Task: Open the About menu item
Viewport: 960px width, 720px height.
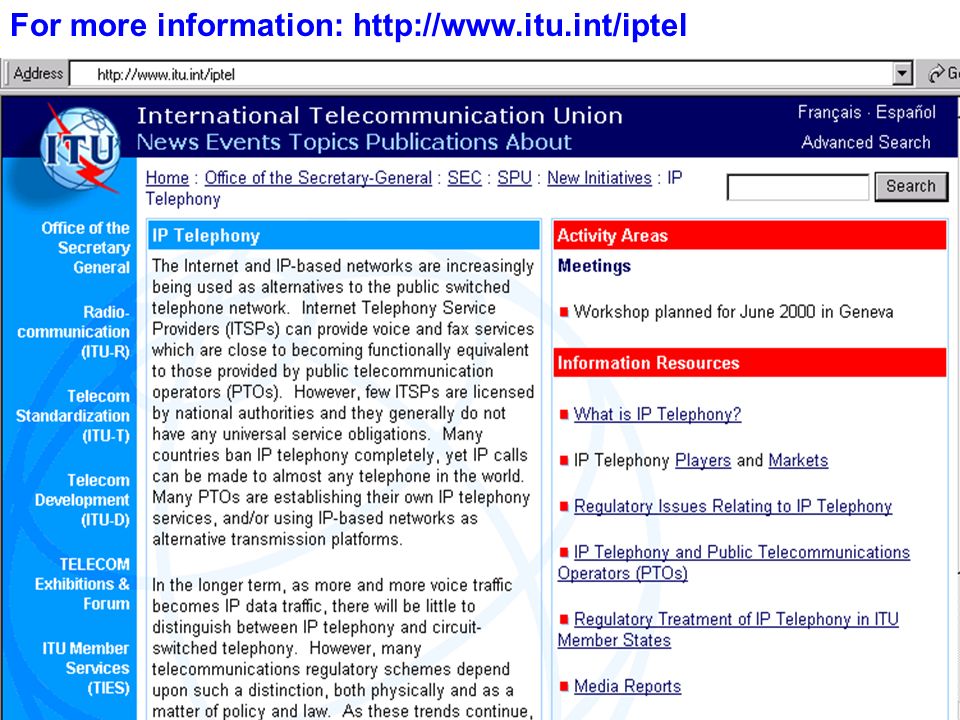Action: coord(538,142)
